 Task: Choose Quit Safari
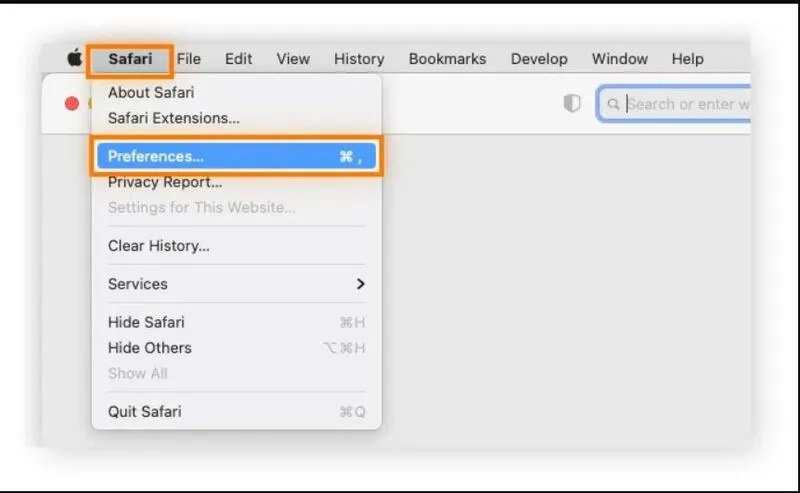236,411
